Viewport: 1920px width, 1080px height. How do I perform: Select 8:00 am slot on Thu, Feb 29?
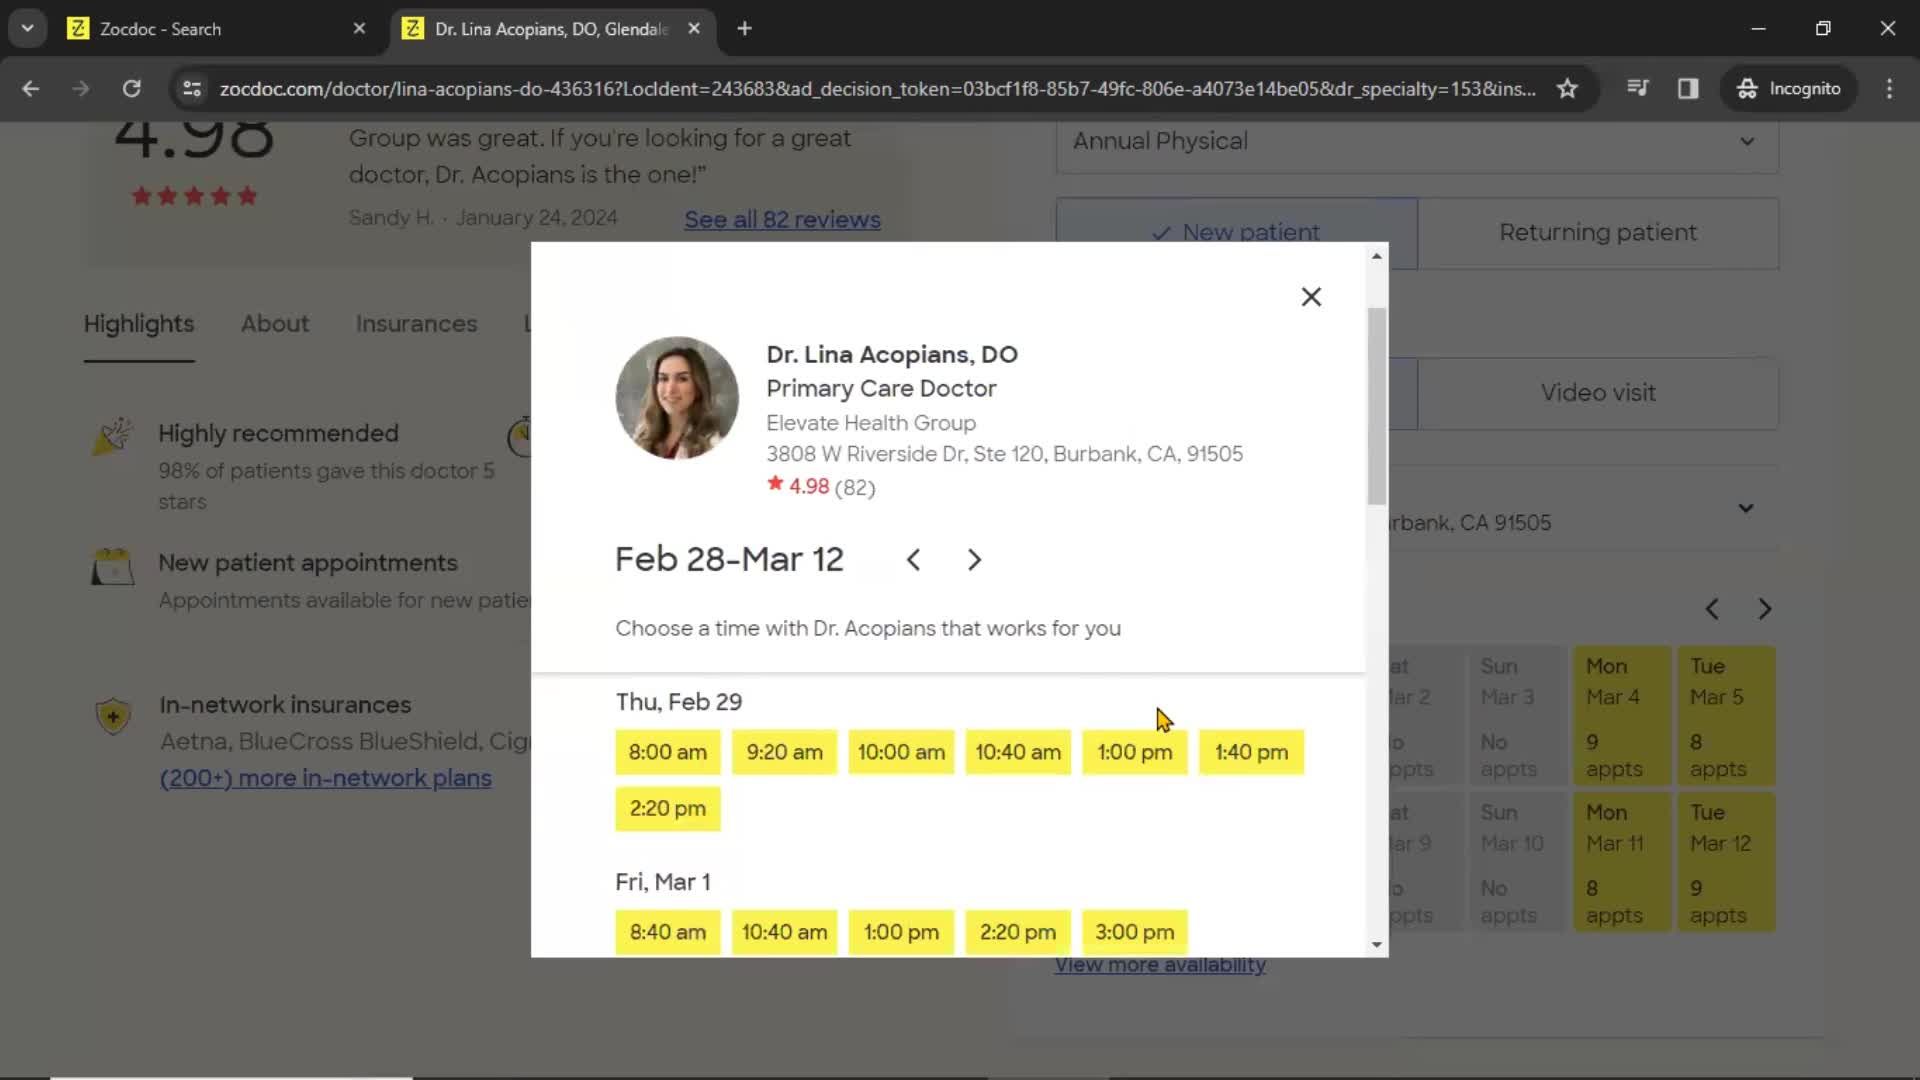click(668, 752)
